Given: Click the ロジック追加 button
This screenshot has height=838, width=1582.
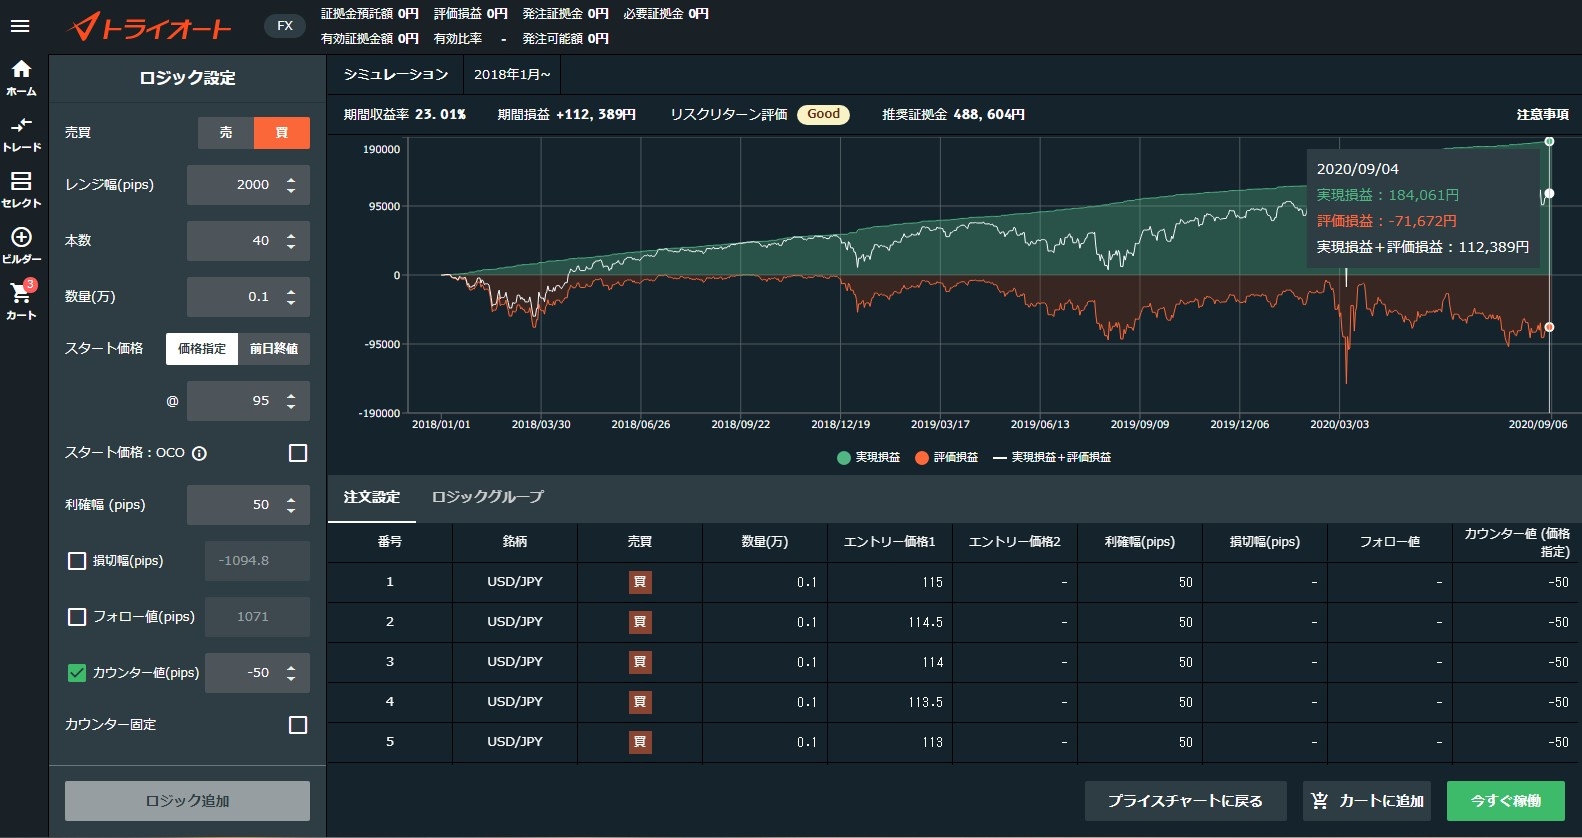Looking at the screenshot, I should pyautogui.click(x=187, y=801).
